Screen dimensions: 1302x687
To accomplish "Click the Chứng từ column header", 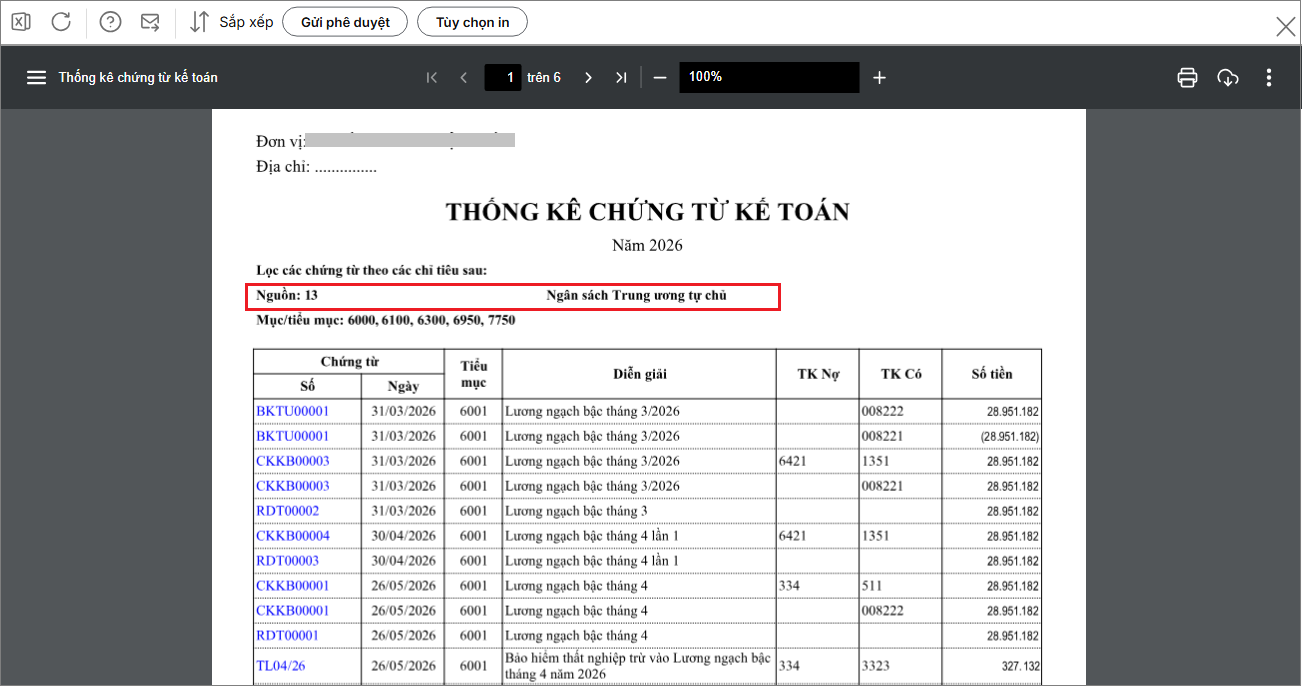I will (349, 361).
